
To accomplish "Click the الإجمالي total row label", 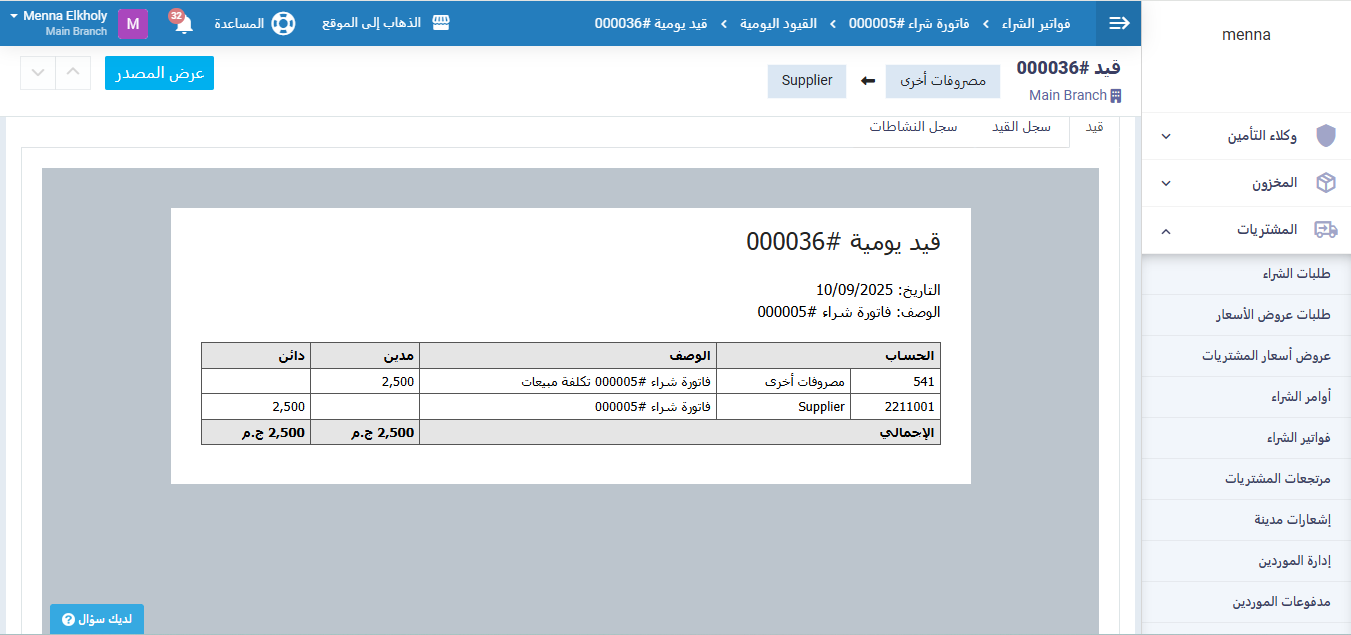I will tap(906, 433).
